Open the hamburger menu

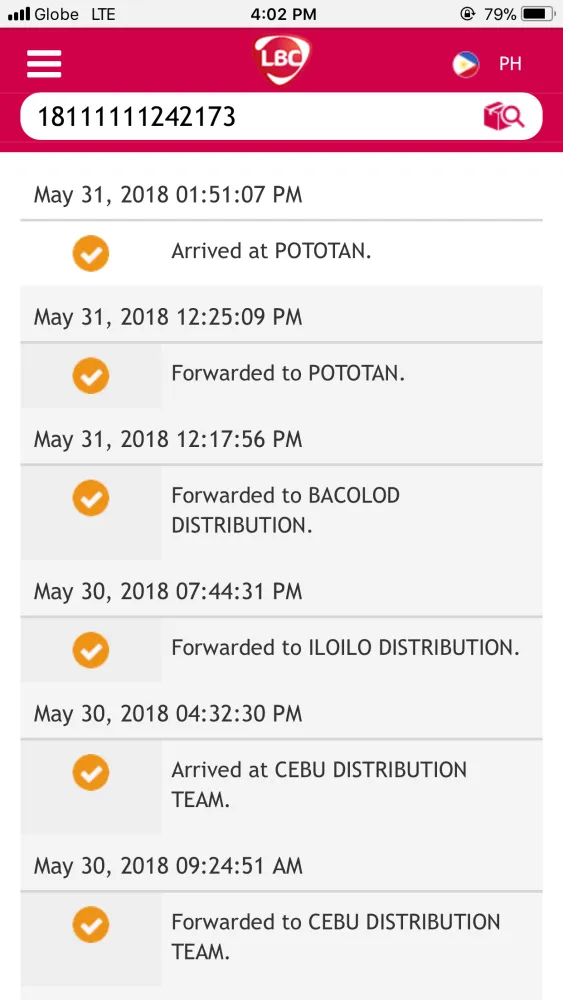click(44, 64)
